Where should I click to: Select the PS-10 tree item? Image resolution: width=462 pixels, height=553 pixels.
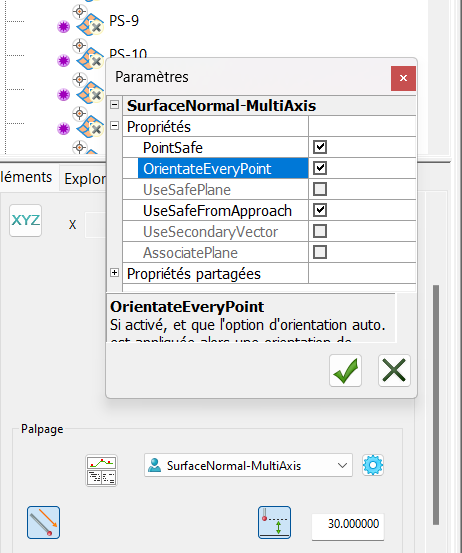coord(128,54)
